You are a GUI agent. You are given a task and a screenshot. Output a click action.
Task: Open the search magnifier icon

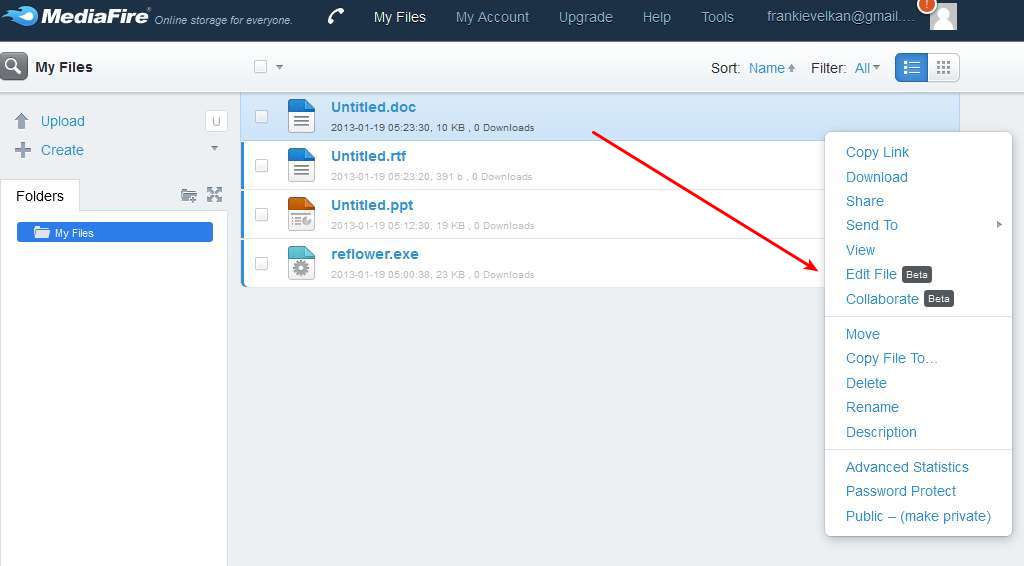pos(13,67)
